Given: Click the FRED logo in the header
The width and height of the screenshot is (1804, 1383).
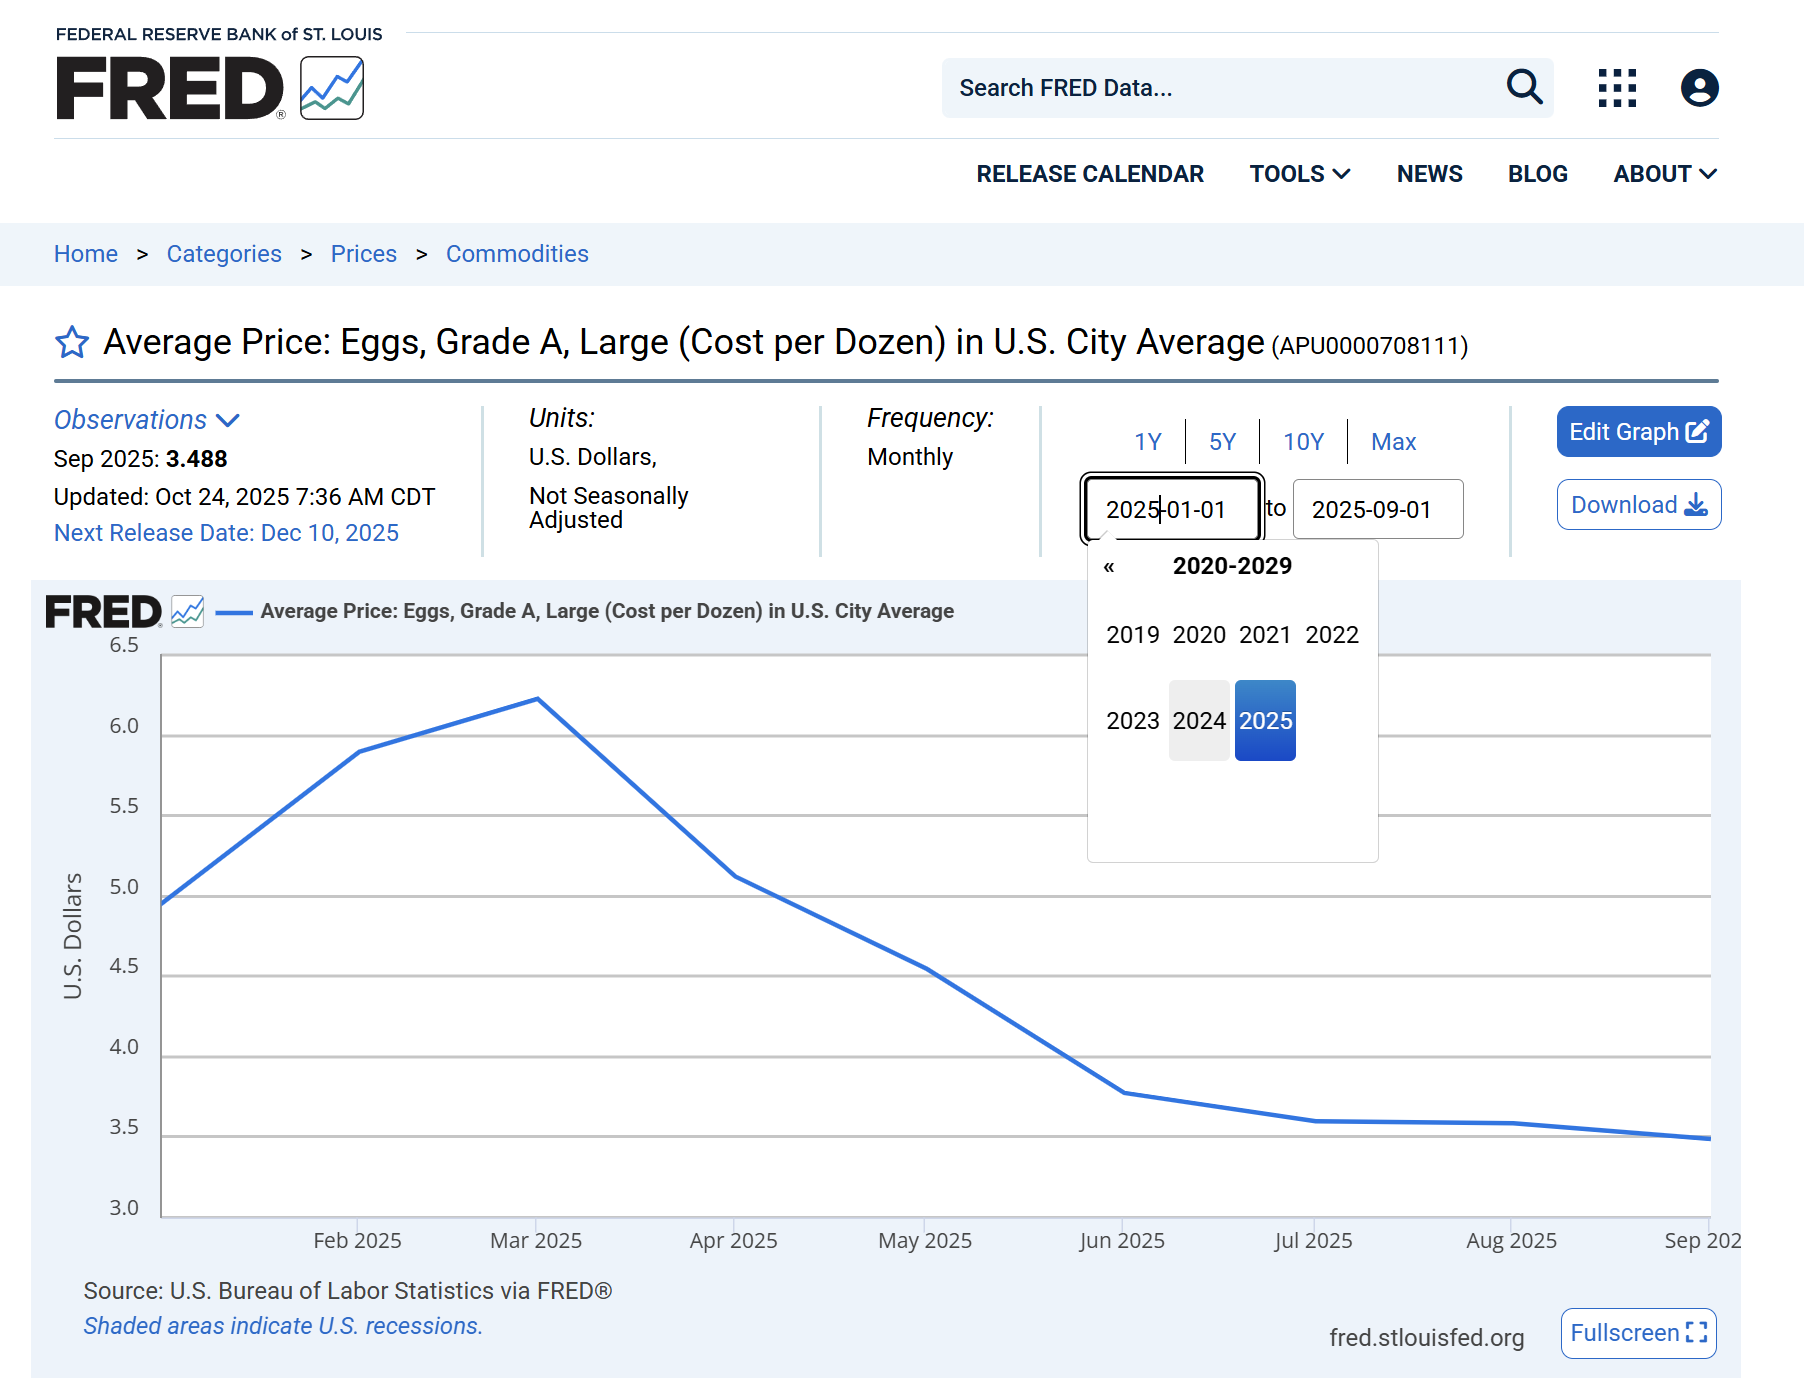Looking at the screenshot, I should click(x=210, y=88).
